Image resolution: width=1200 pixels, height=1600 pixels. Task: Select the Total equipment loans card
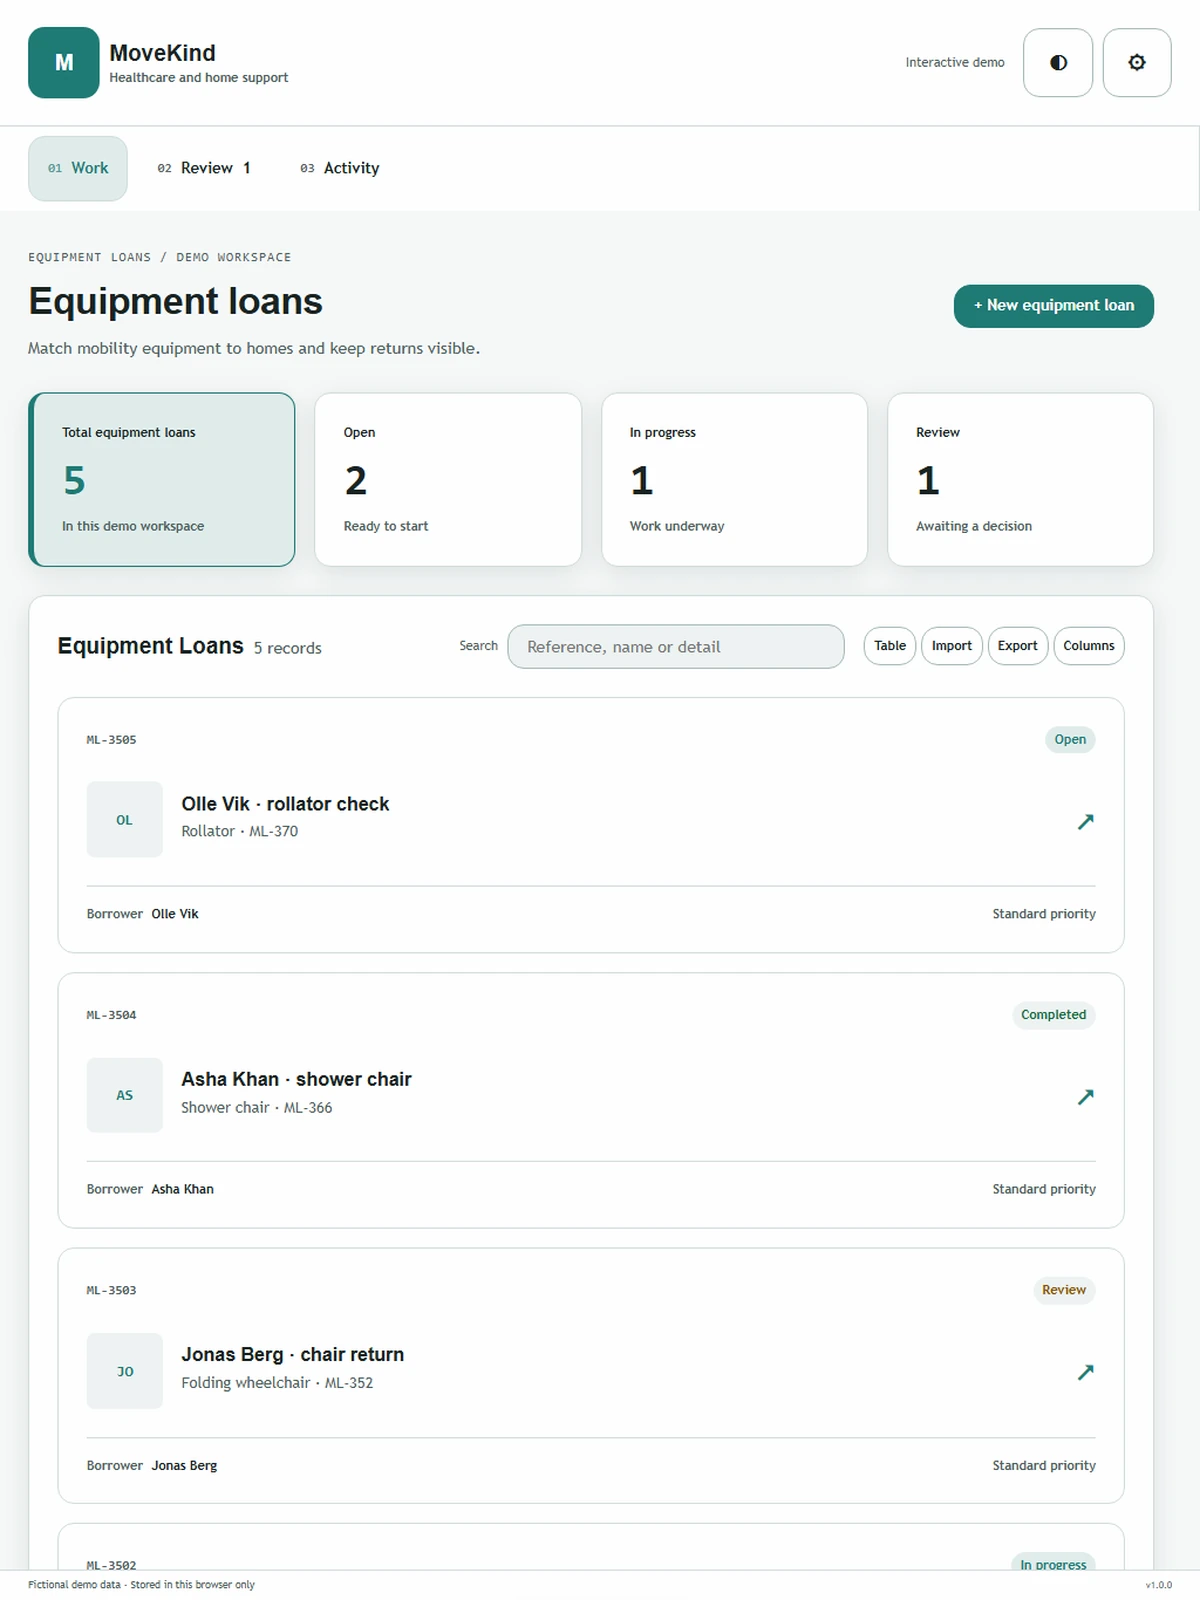point(162,479)
